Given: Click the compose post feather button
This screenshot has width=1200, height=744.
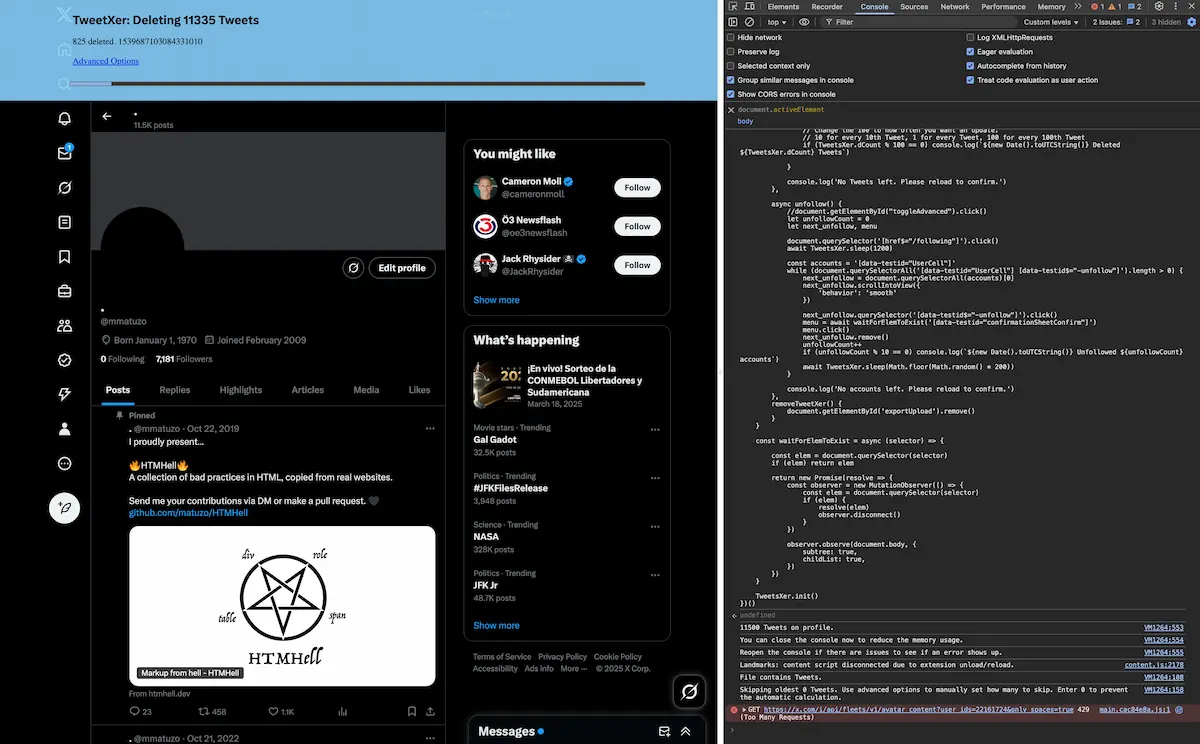Looking at the screenshot, I should (x=65, y=508).
